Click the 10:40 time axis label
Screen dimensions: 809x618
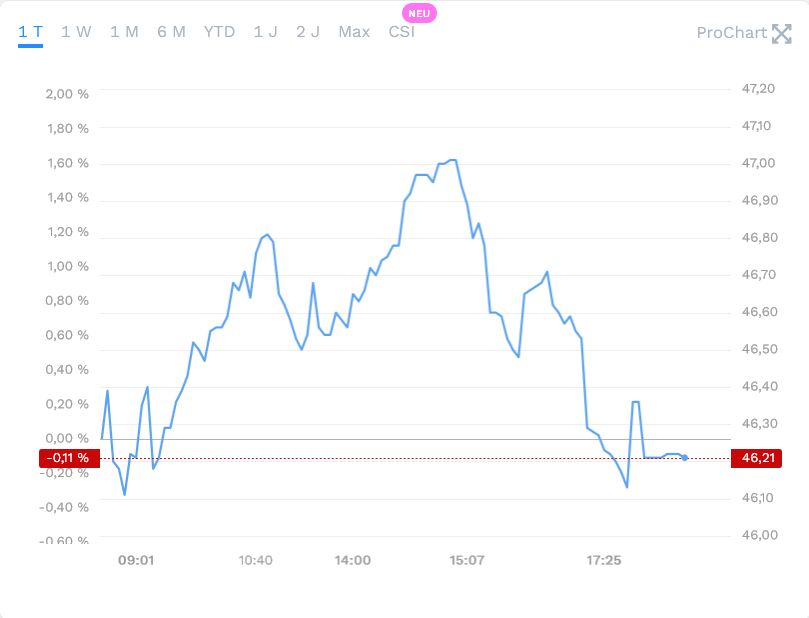click(x=256, y=560)
